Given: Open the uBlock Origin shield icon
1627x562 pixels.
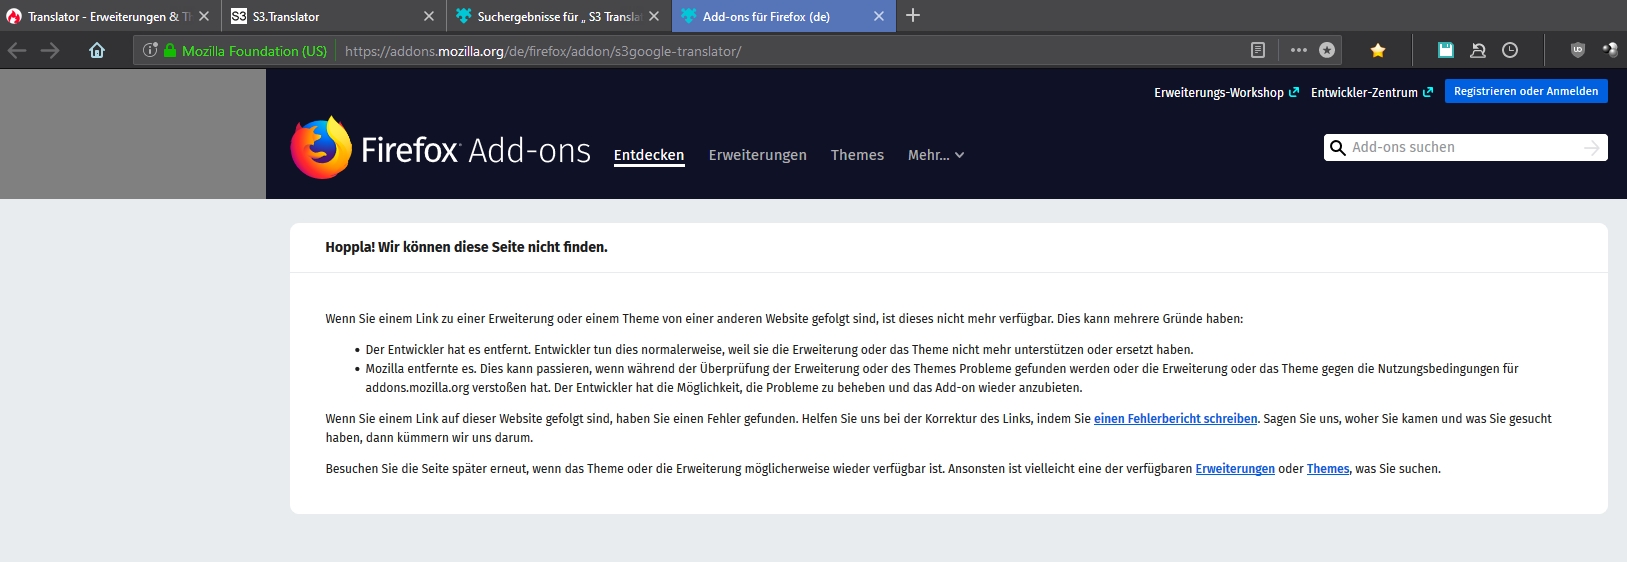Looking at the screenshot, I should pyautogui.click(x=1578, y=50).
